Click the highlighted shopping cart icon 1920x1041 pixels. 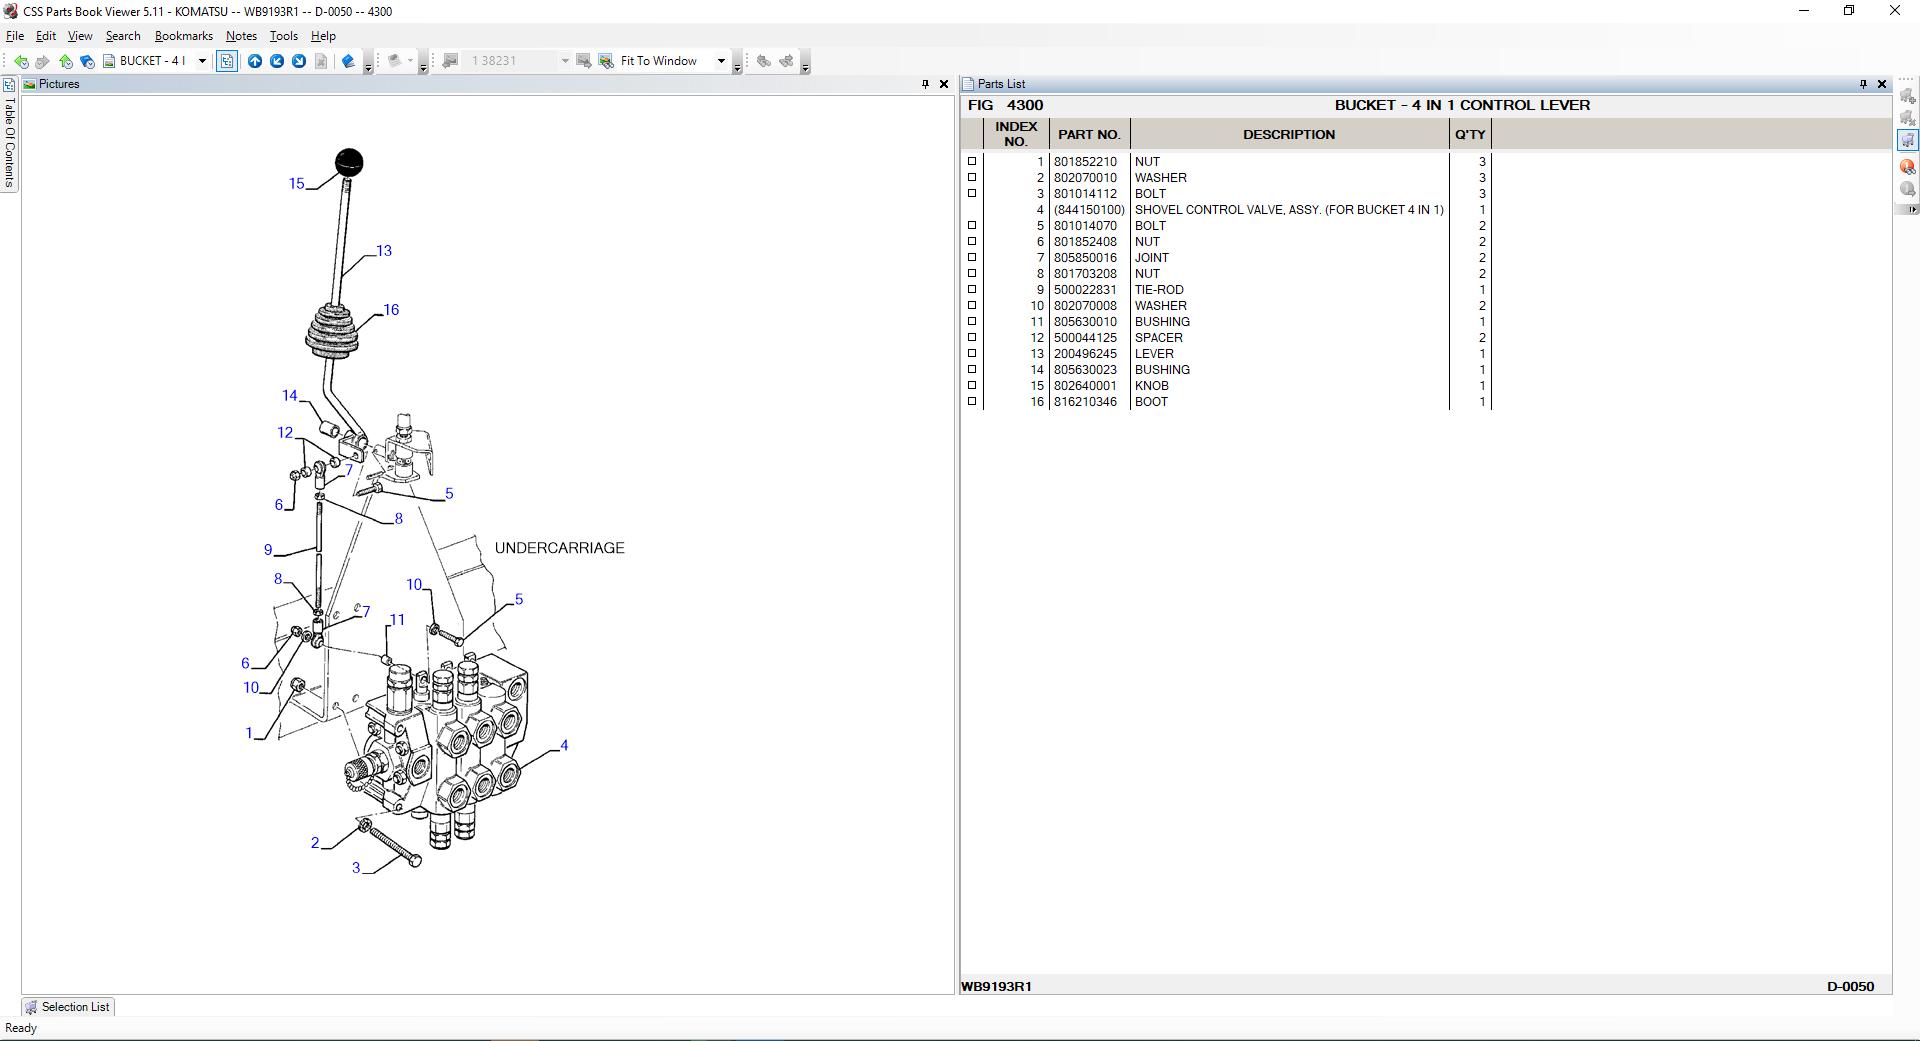coord(1907,141)
